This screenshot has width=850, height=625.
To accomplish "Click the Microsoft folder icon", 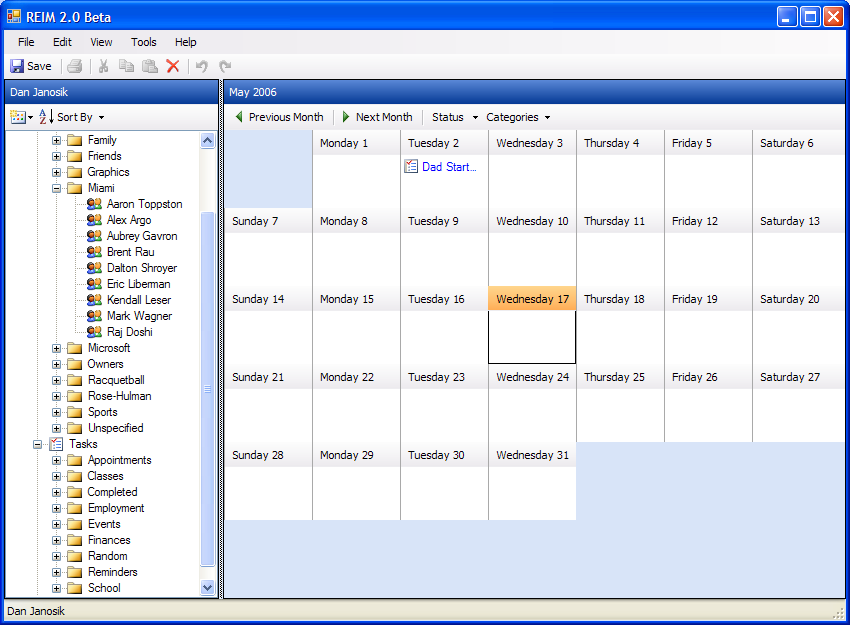I will 74,348.
